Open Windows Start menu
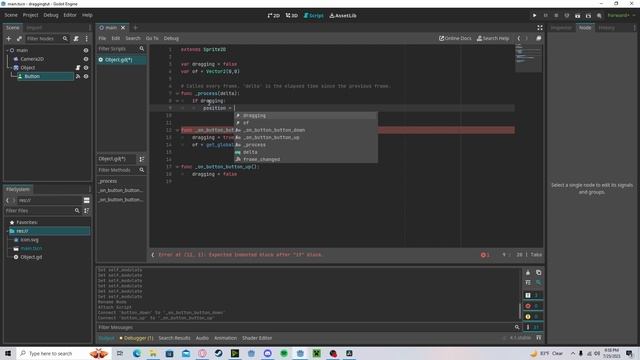 (x=8, y=353)
